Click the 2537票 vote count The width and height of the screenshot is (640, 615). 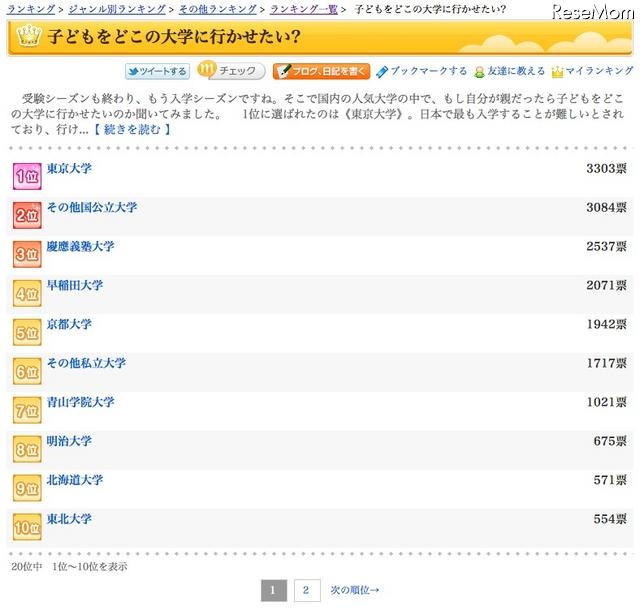point(607,246)
